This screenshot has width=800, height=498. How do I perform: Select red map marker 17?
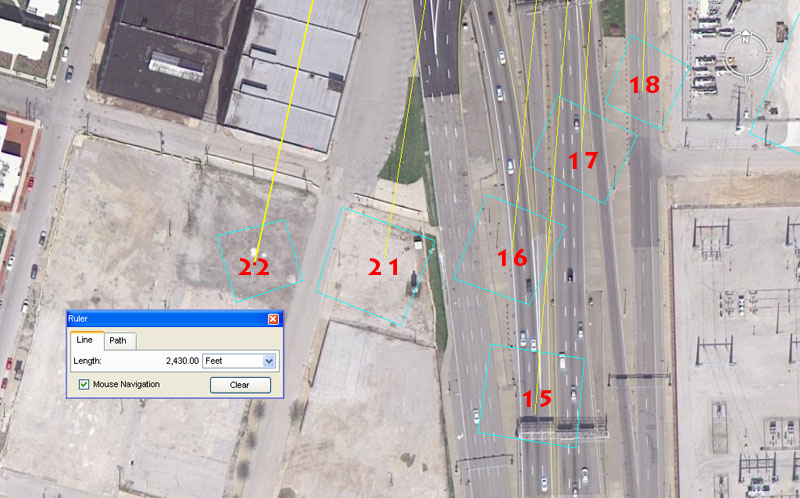pos(583,160)
